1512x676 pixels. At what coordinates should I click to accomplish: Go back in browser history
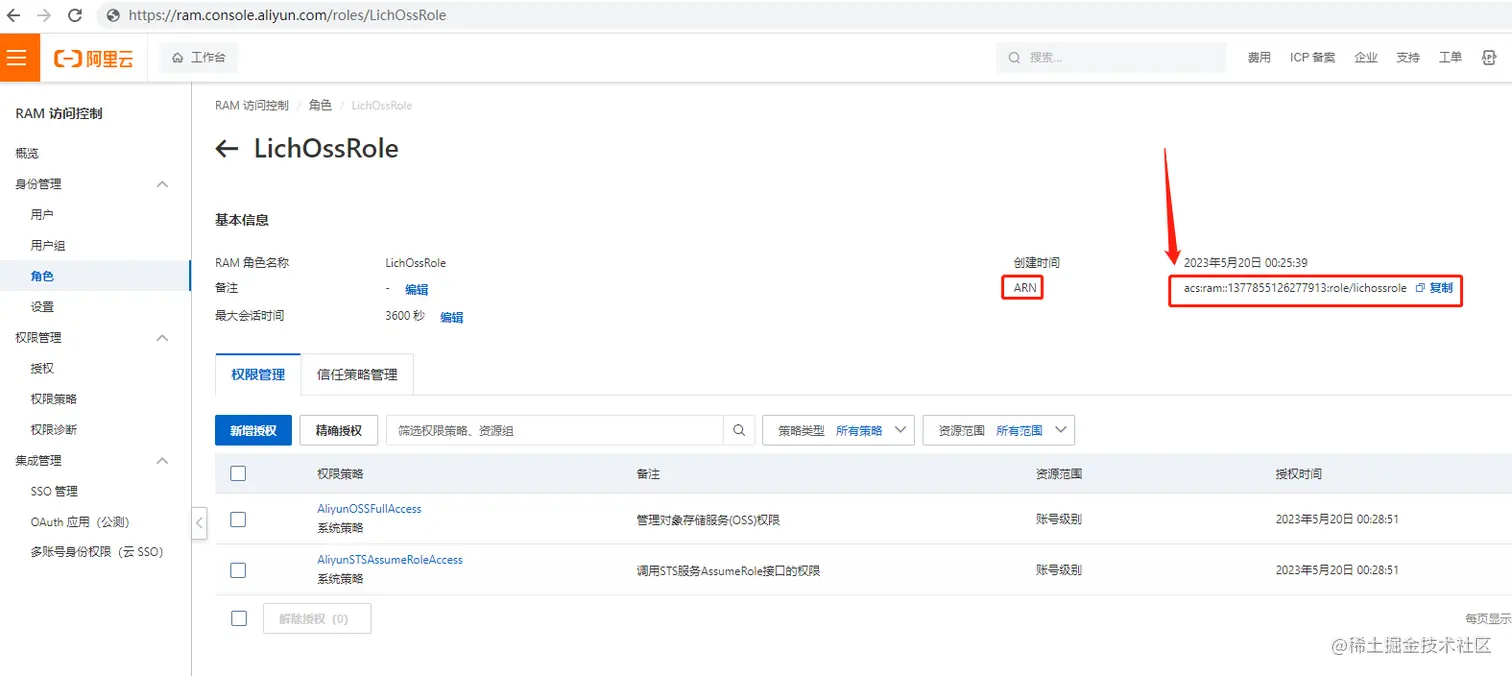point(14,15)
